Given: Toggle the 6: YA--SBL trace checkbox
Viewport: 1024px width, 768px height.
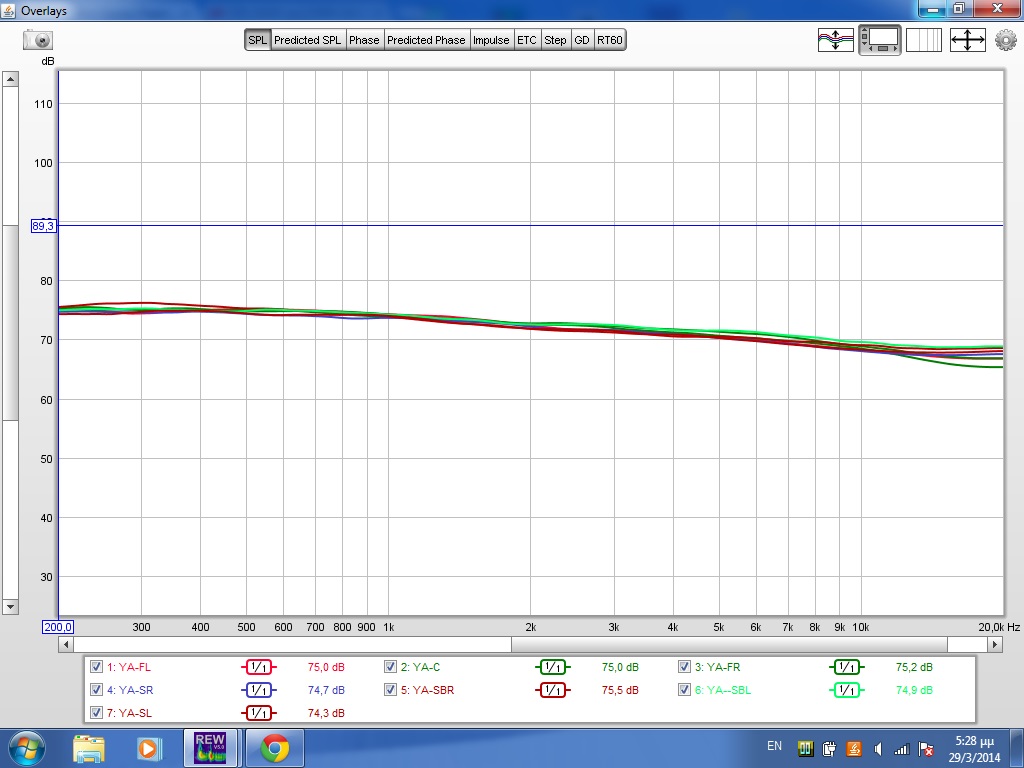Looking at the screenshot, I should (x=684, y=690).
